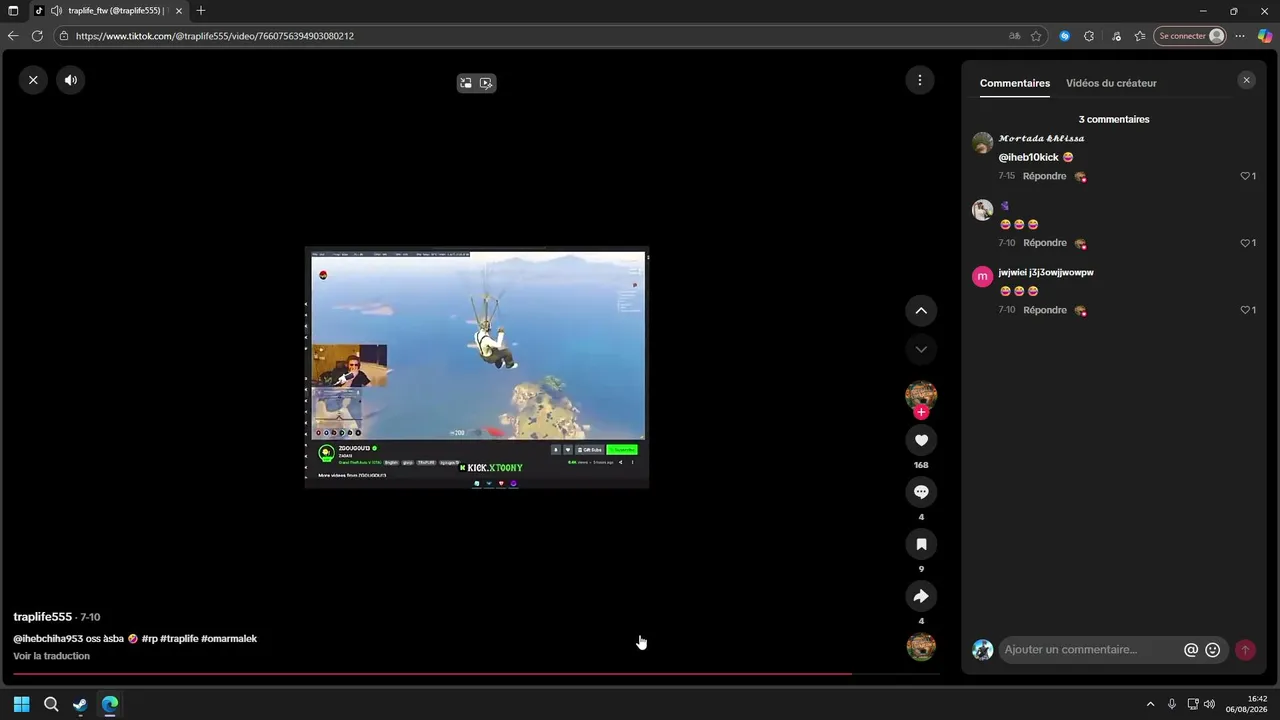Open jwjwiei j3j3owjjwowpw's profile name
Image resolution: width=1280 pixels, height=720 pixels.
pos(1046,272)
